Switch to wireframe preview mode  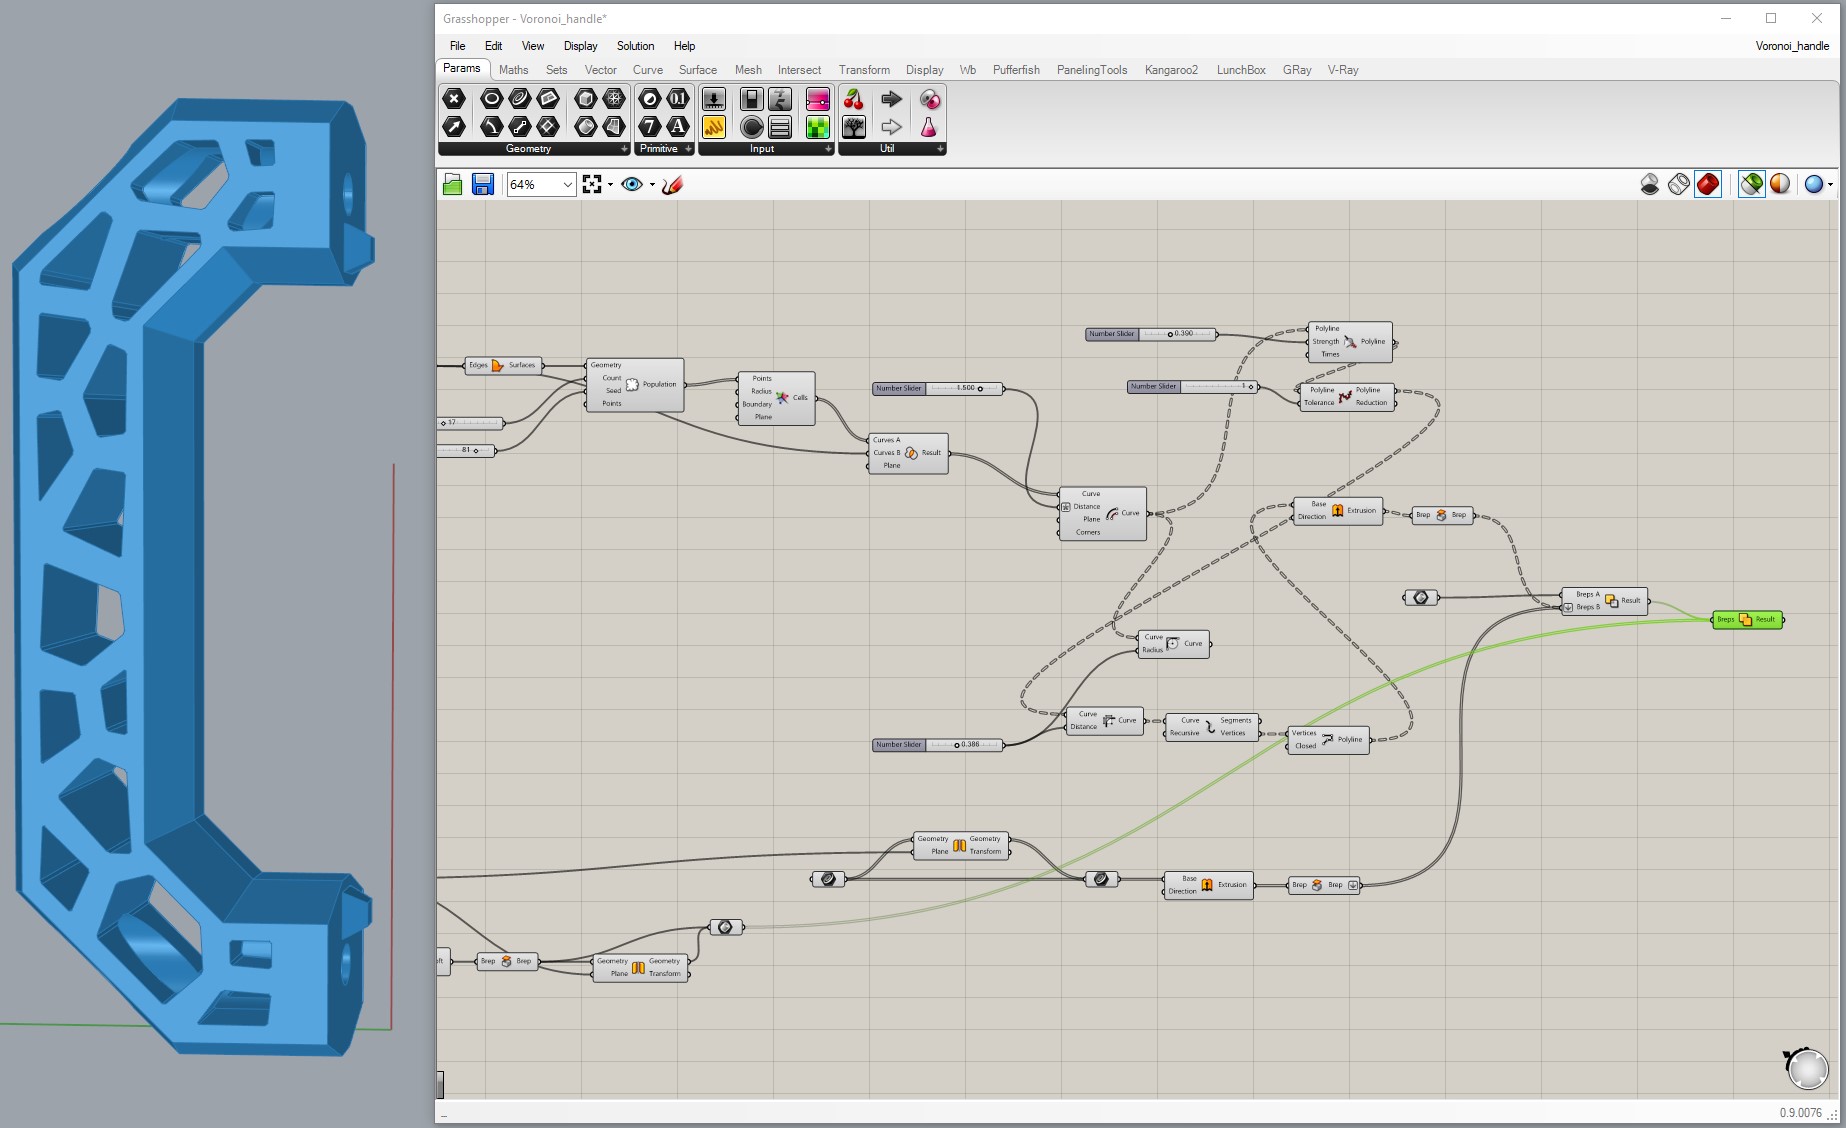(1679, 184)
